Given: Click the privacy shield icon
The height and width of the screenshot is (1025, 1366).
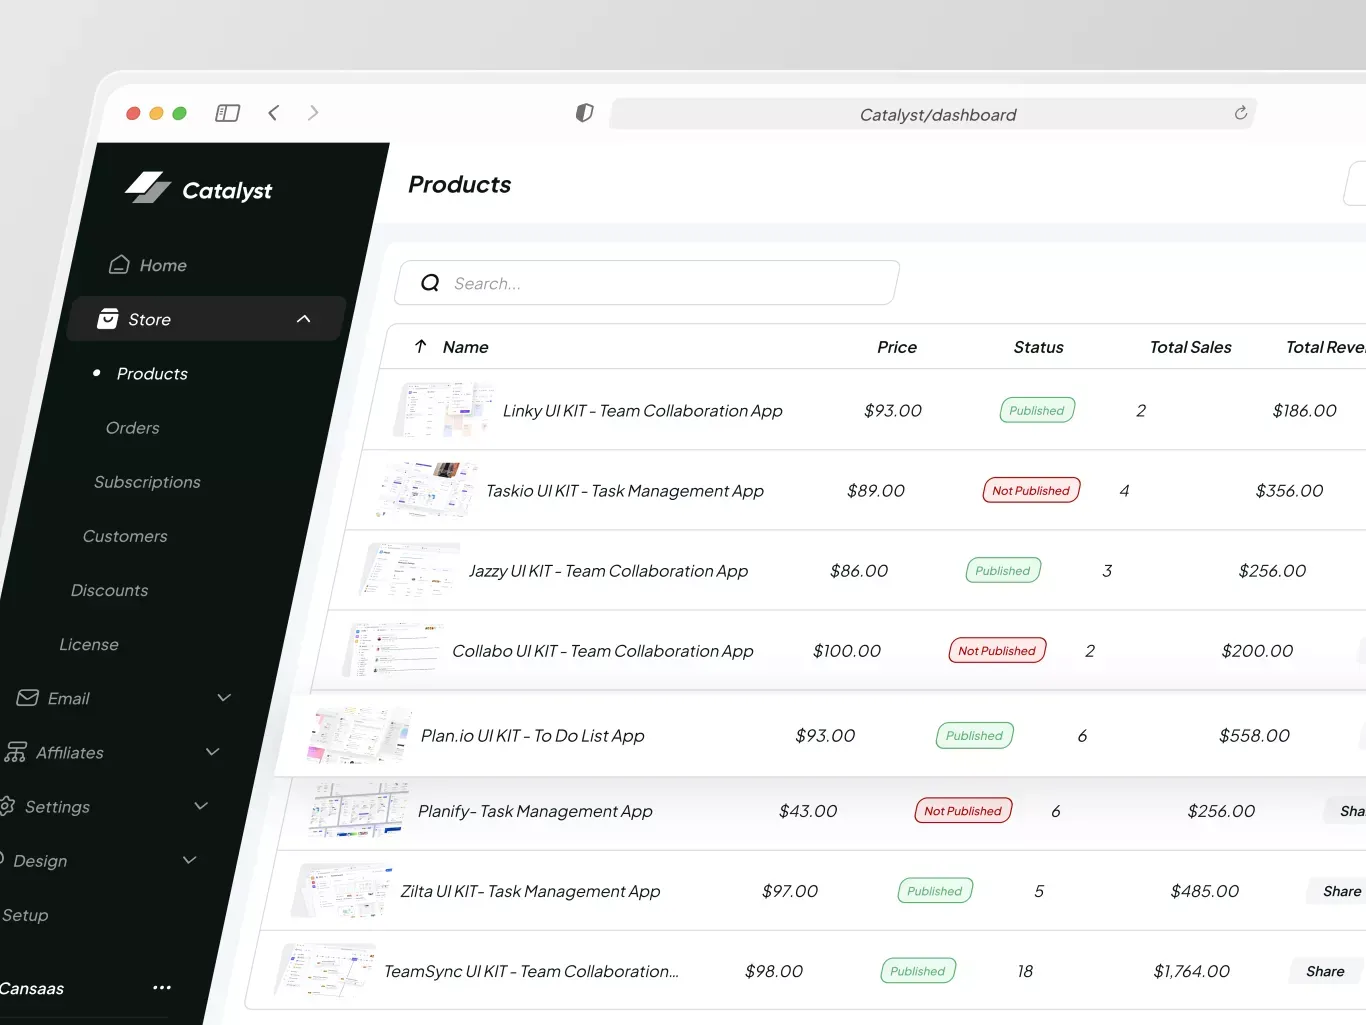Looking at the screenshot, I should pyautogui.click(x=585, y=113).
